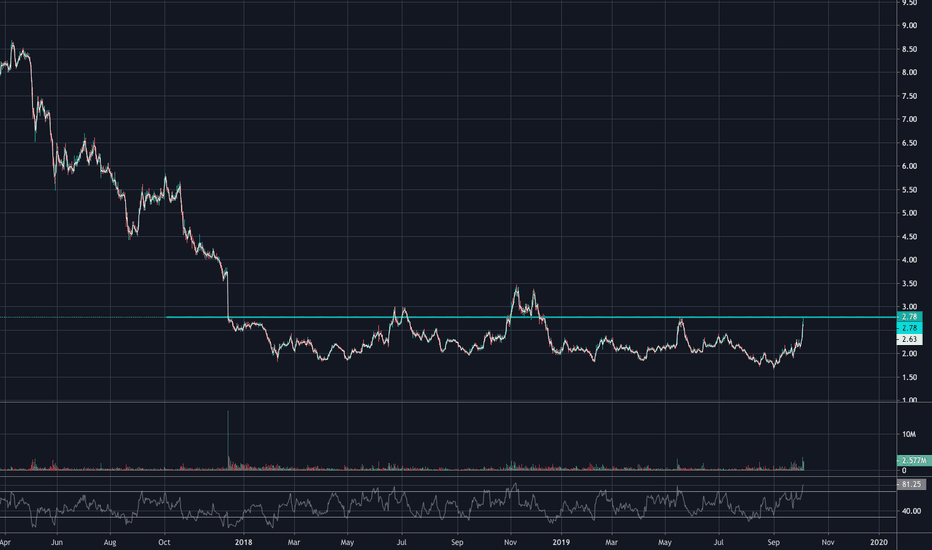This screenshot has width=932, height=550.
Task: Click the 3.00 price axis label
Action: (x=909, y=307)
